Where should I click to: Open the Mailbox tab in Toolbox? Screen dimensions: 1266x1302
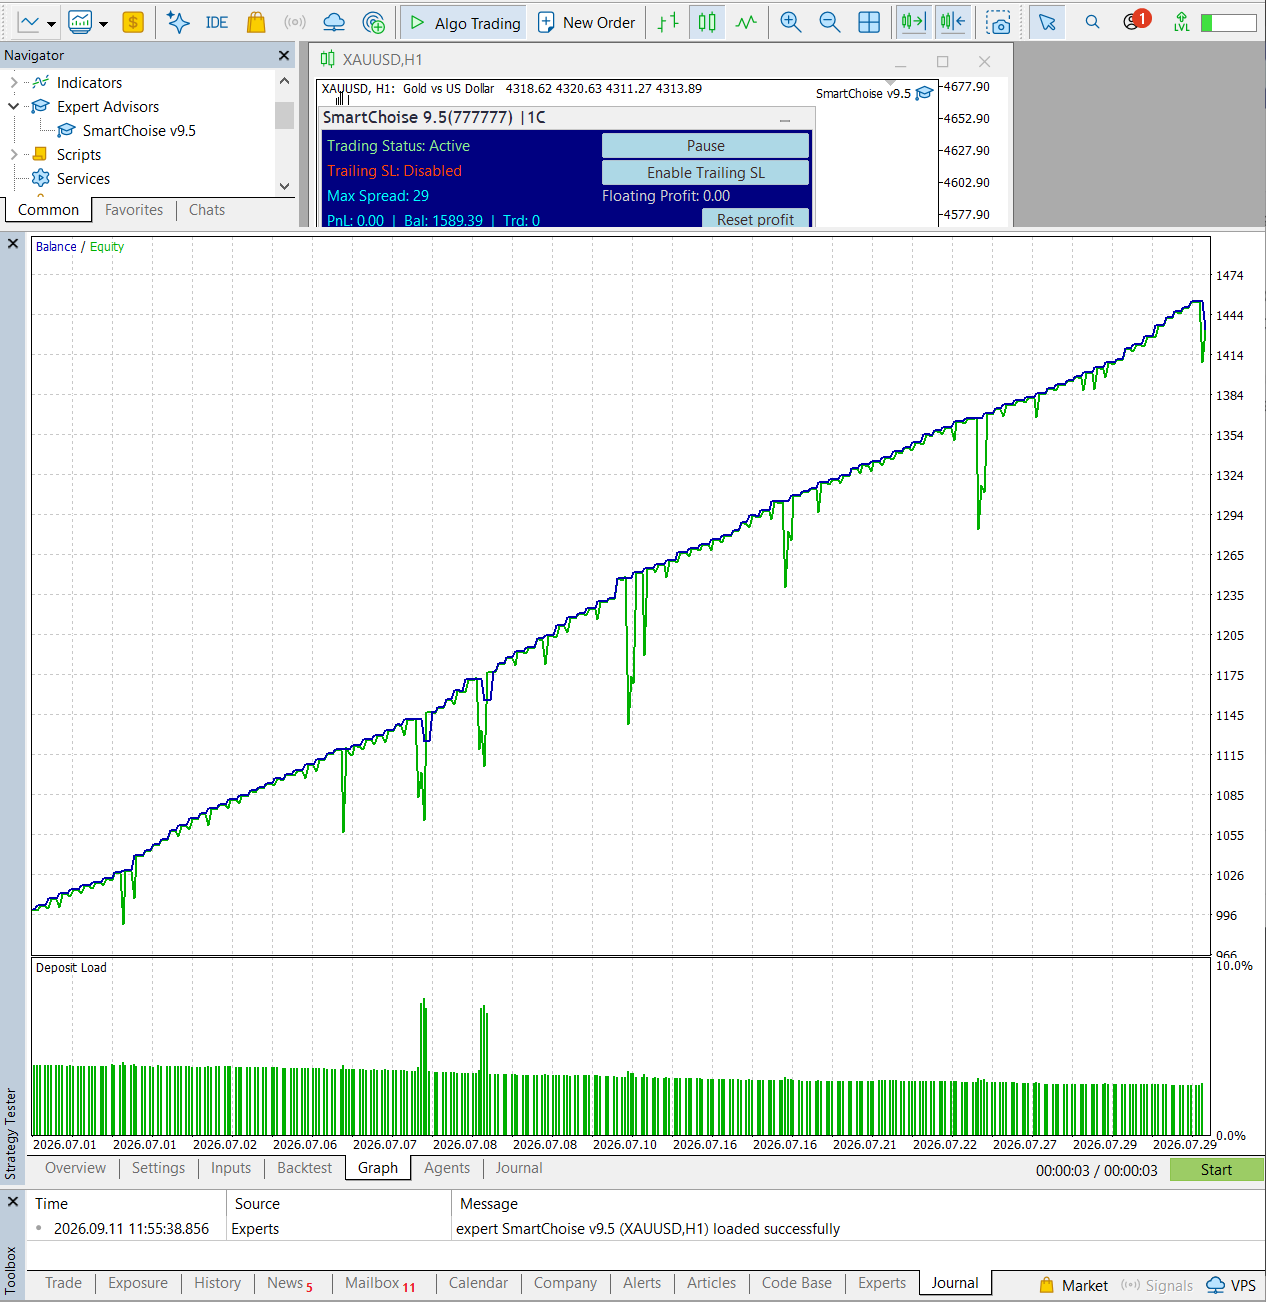[380, 1283]
